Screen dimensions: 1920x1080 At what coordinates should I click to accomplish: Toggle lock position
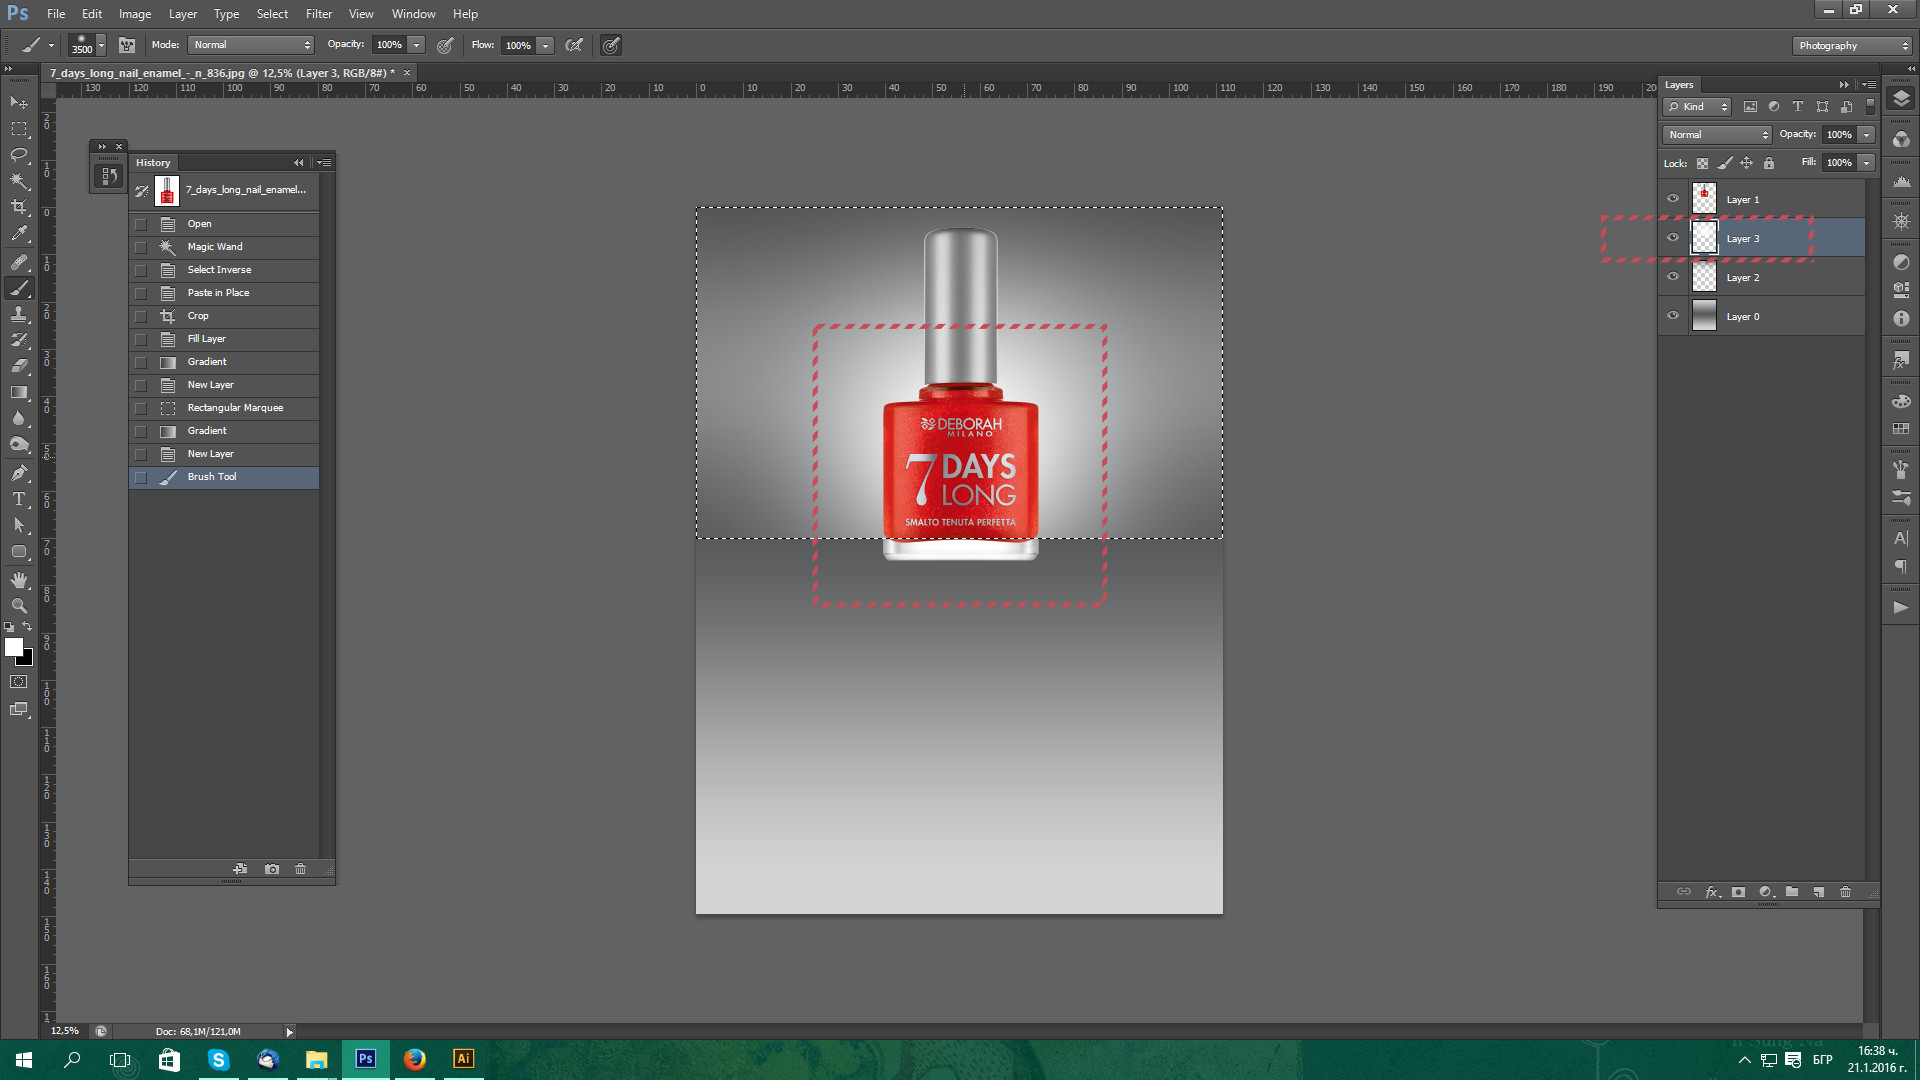(x=1746, y=163)
